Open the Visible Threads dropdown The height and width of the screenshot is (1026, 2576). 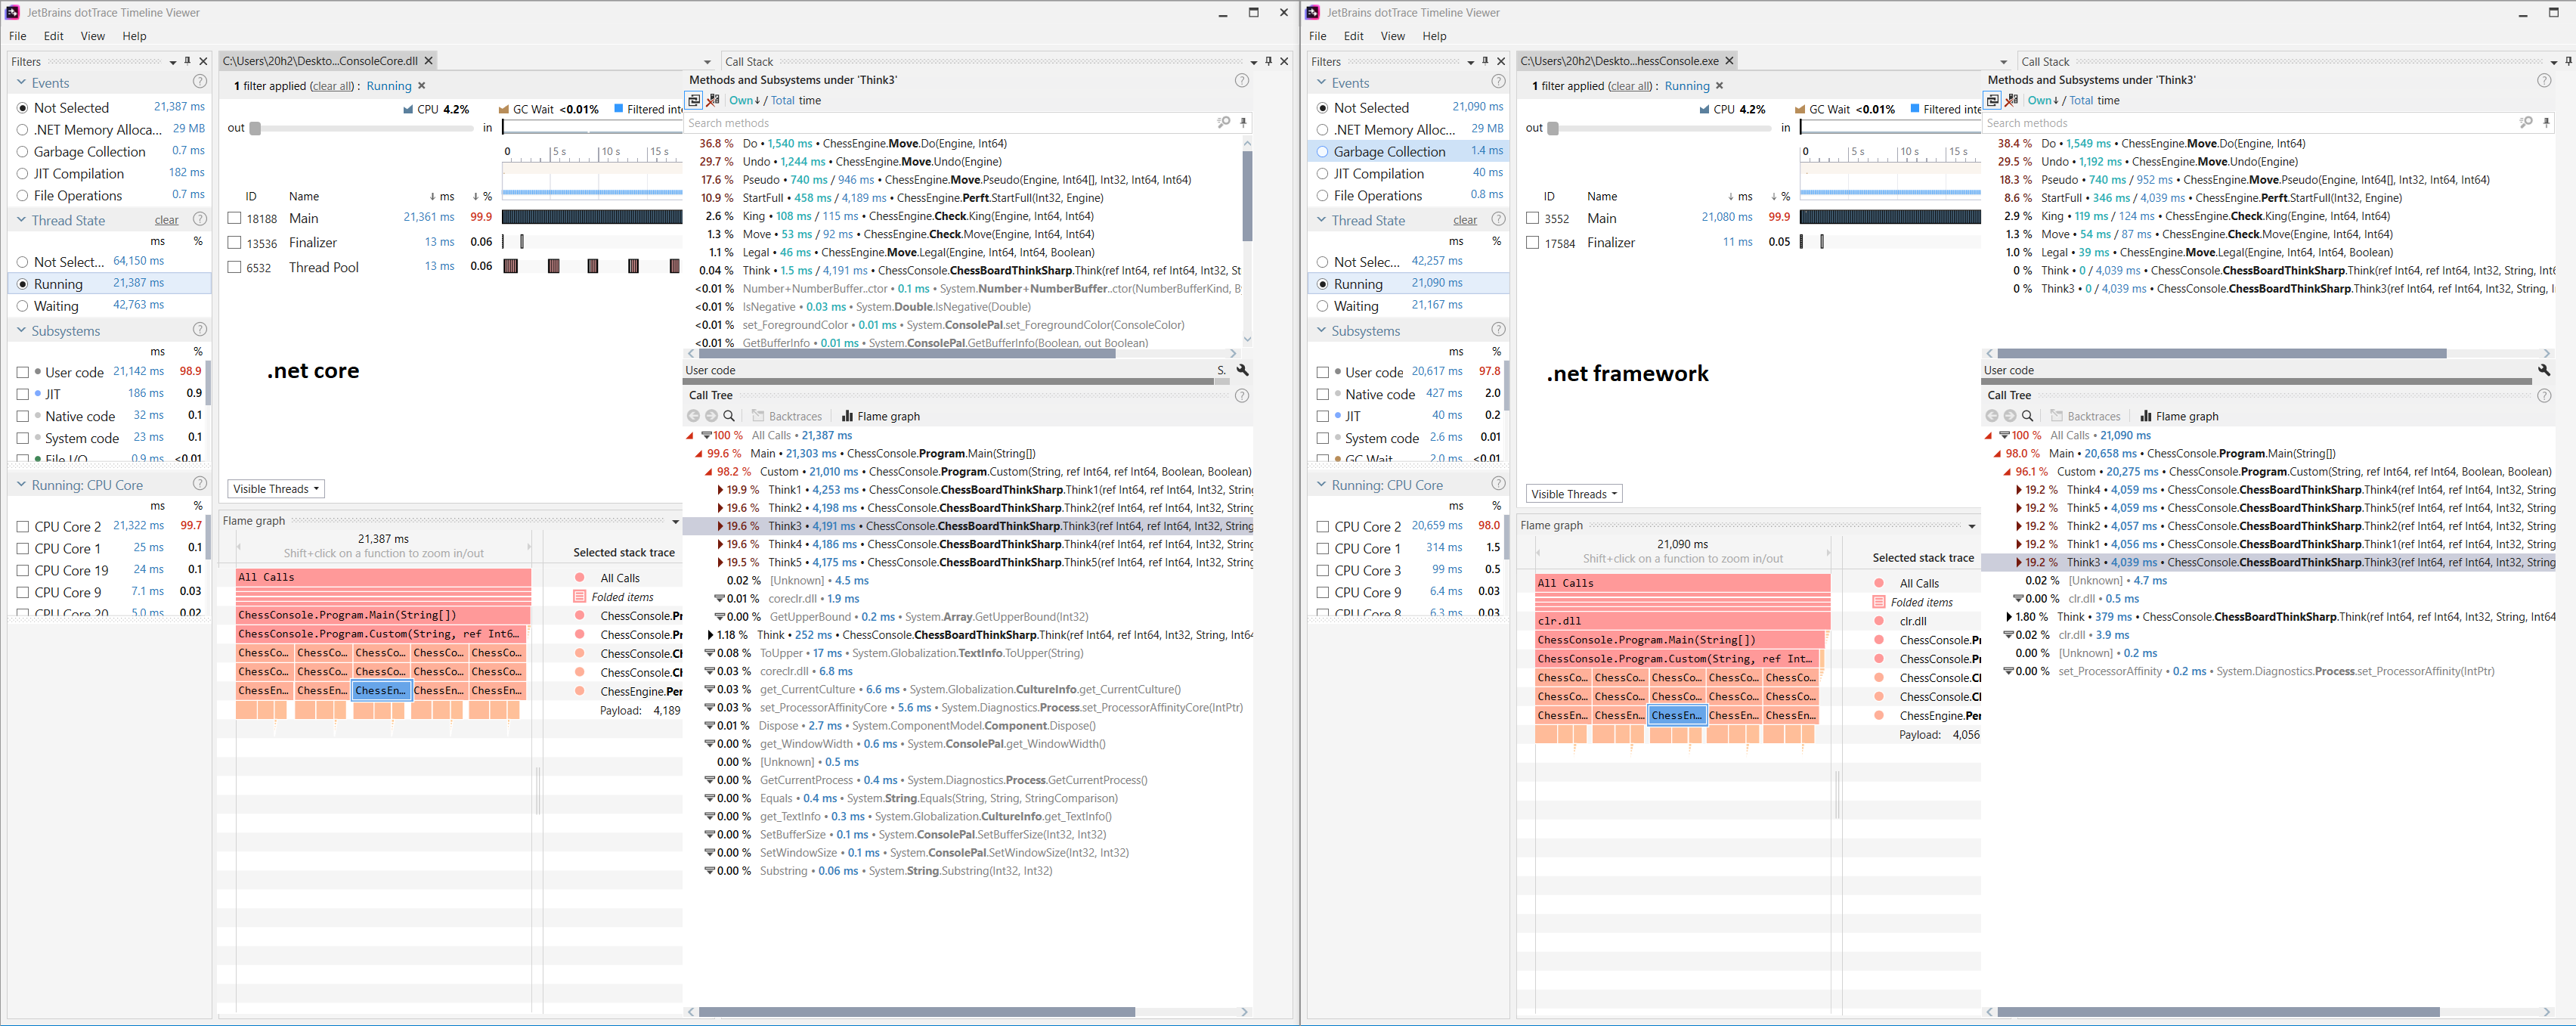(x=275, y=489)
